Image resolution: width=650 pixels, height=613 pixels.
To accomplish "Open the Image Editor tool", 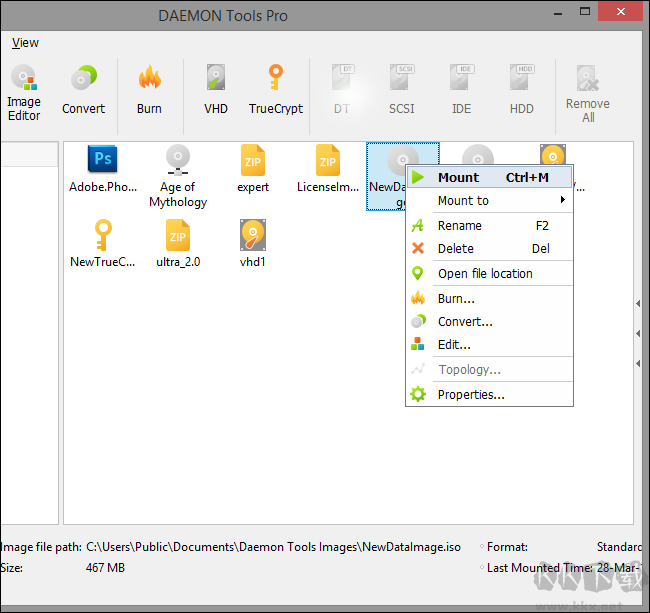I will click(24, 92).
